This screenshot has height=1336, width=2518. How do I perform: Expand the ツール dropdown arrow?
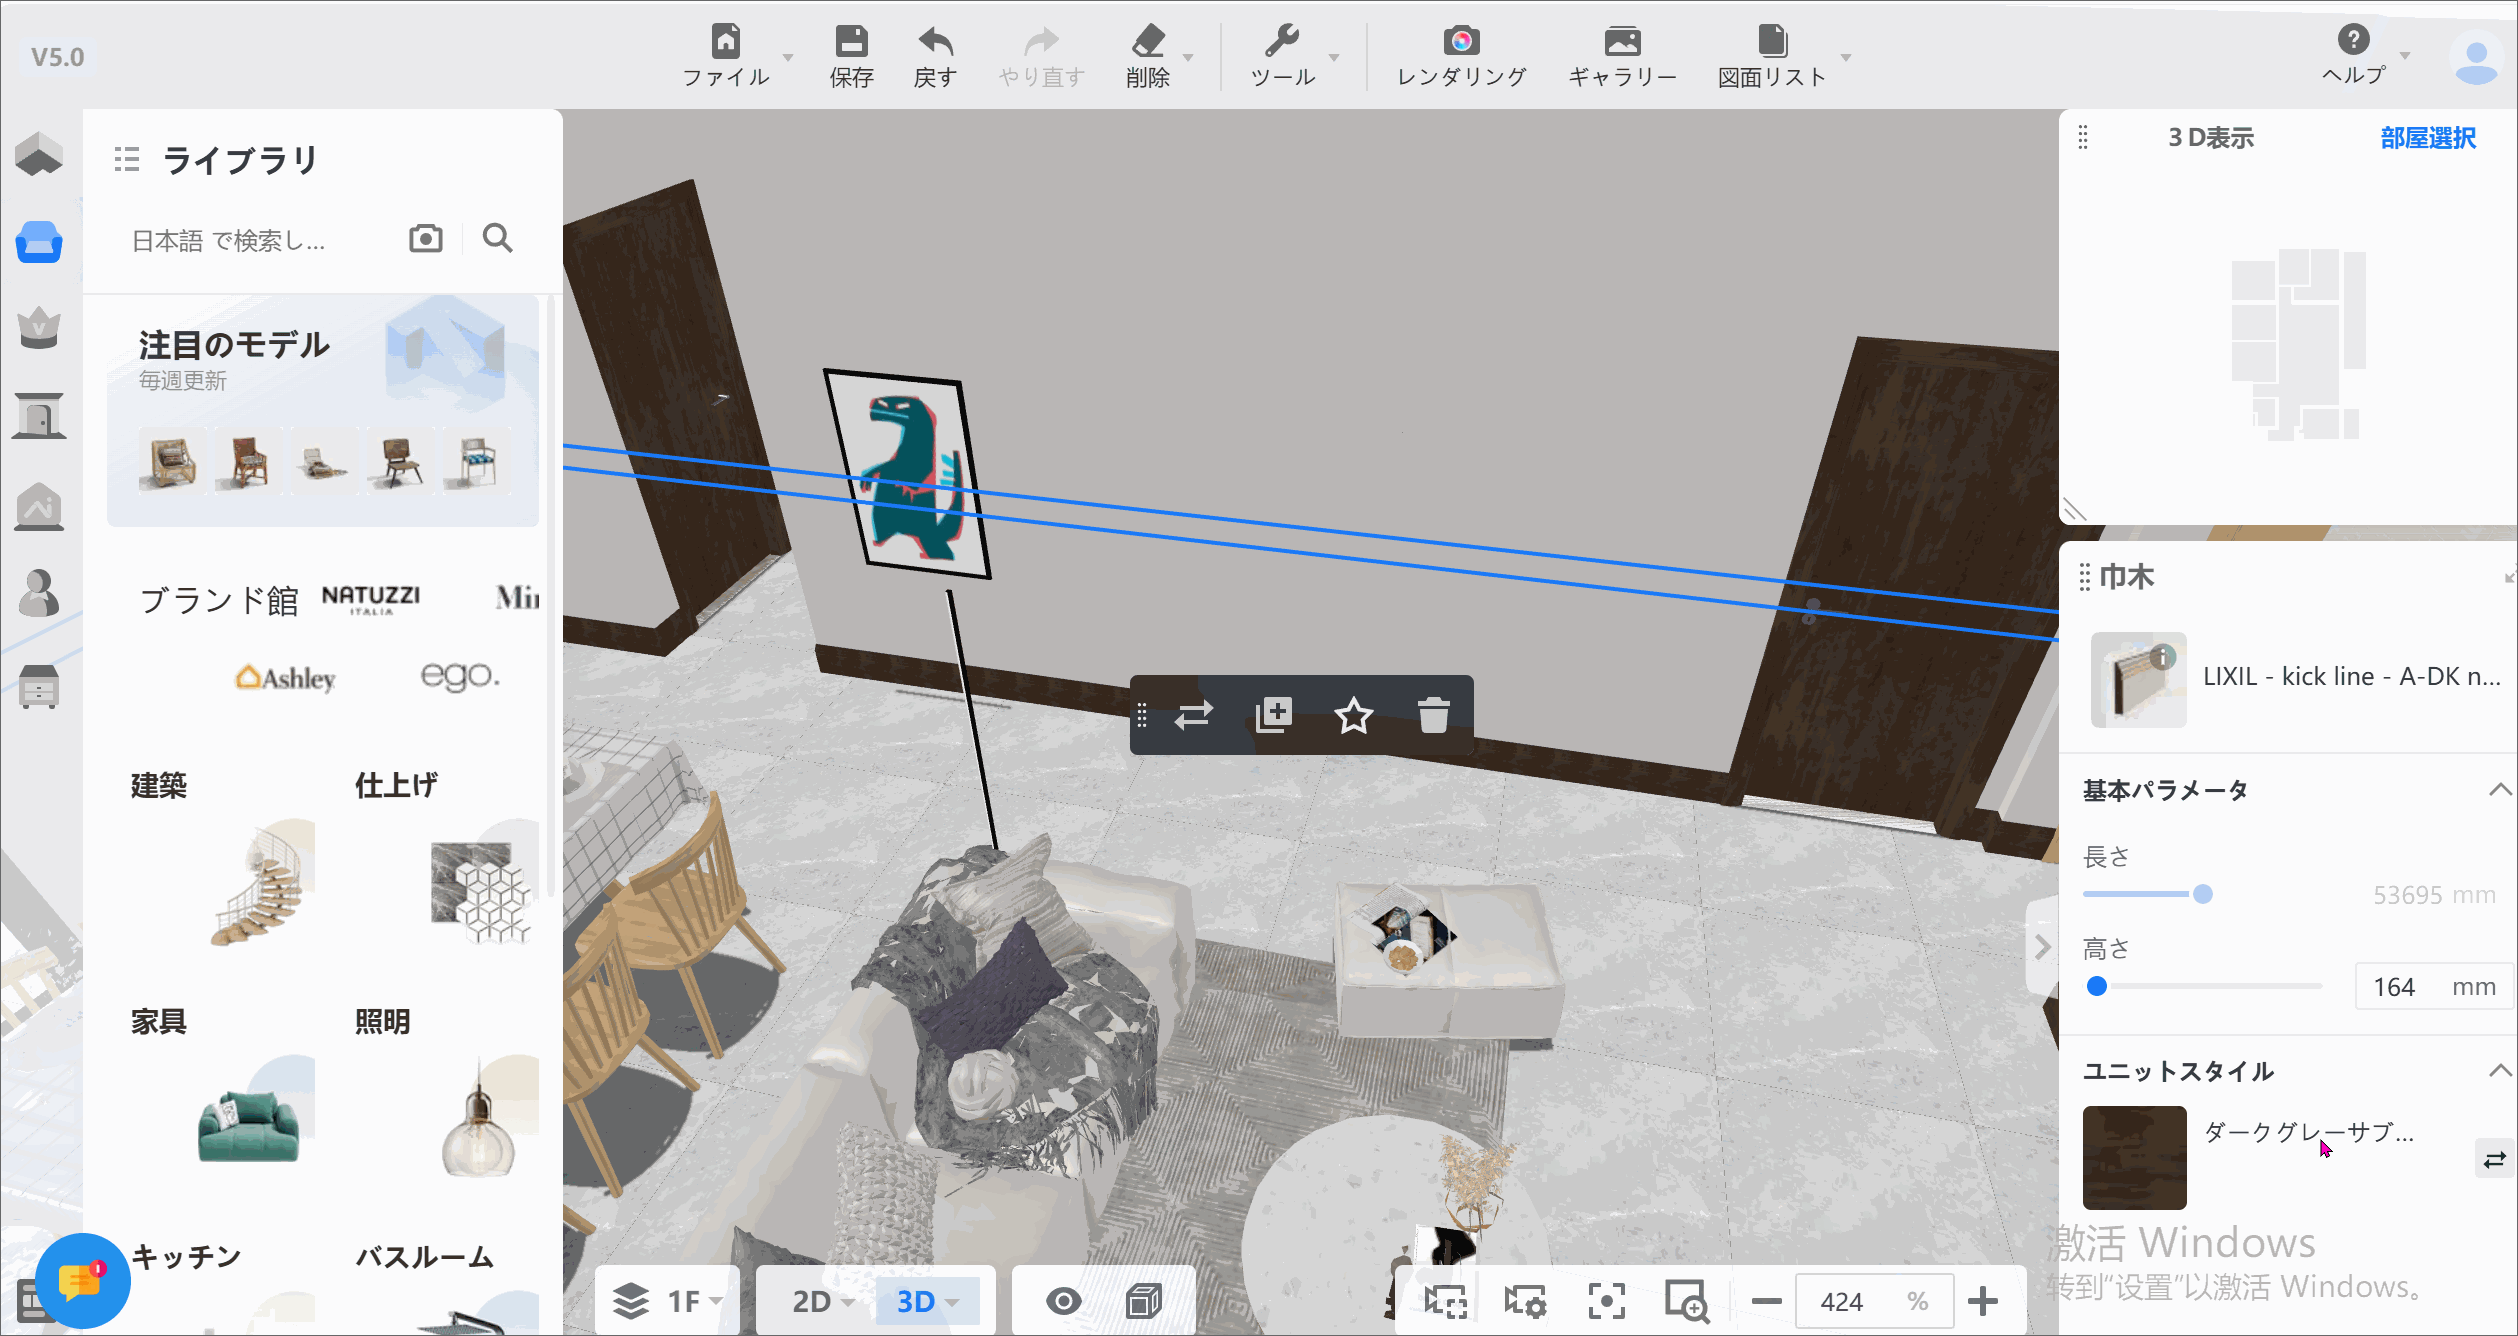[x=1334, y=57]
